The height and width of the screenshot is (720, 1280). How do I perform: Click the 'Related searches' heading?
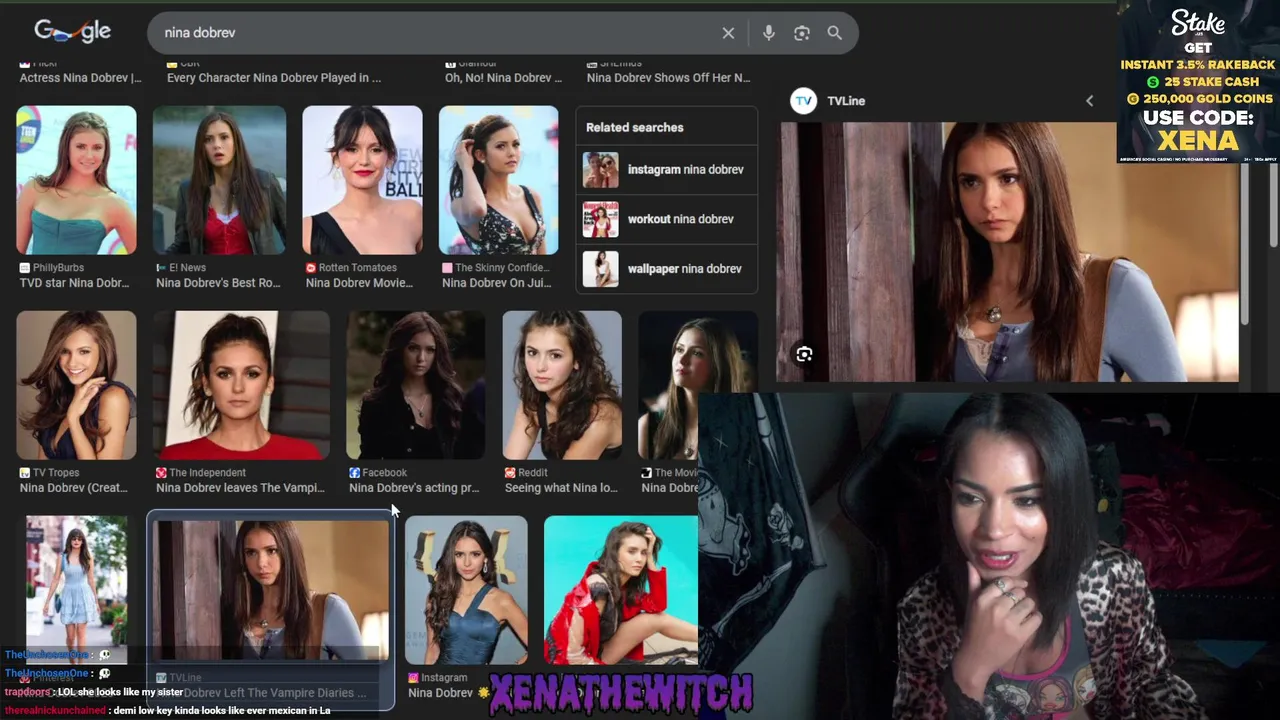tap(634, 128)
